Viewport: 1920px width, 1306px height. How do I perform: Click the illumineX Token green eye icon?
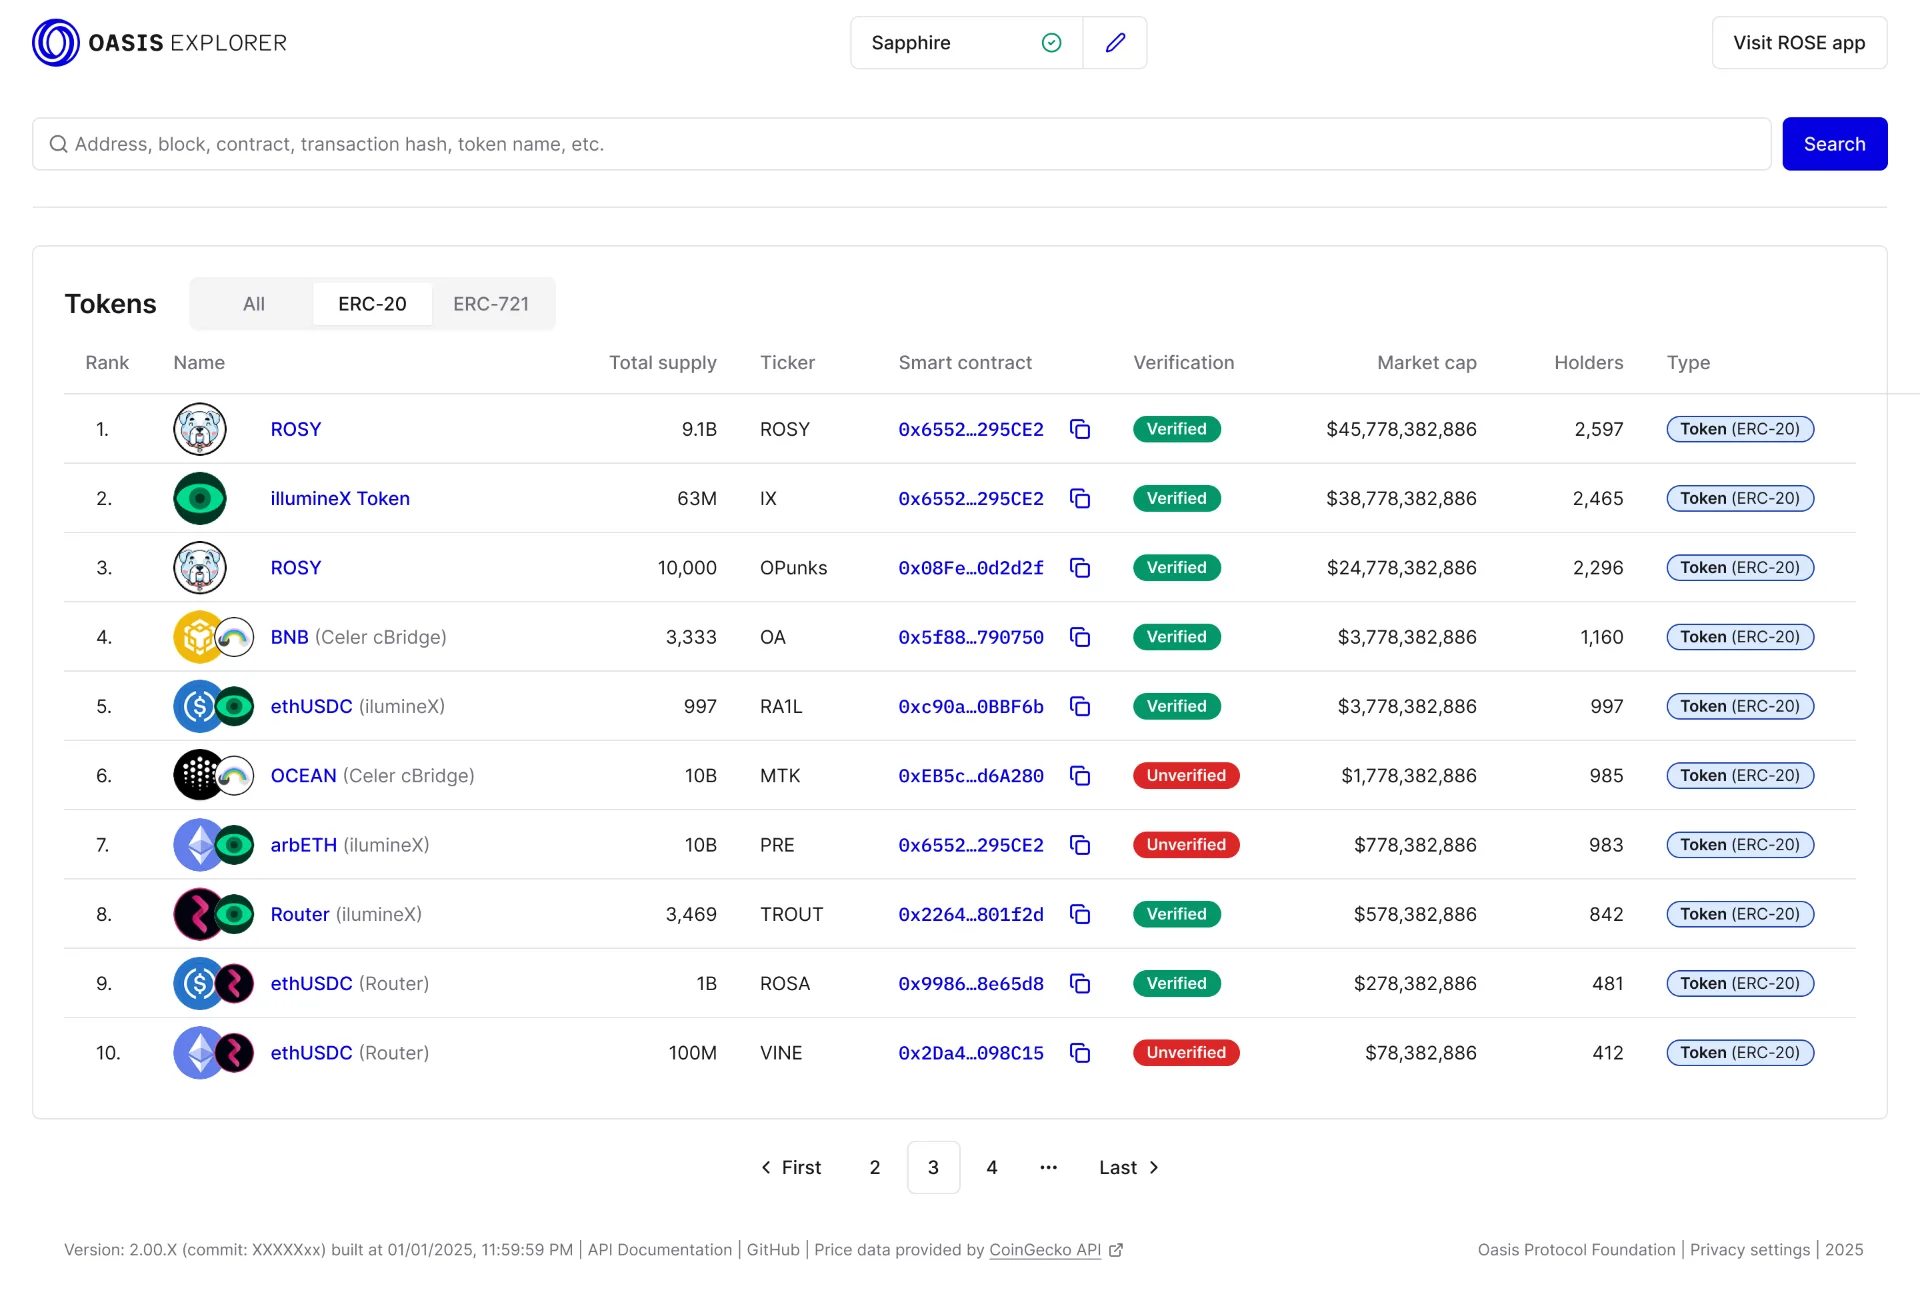click(200, 498)
